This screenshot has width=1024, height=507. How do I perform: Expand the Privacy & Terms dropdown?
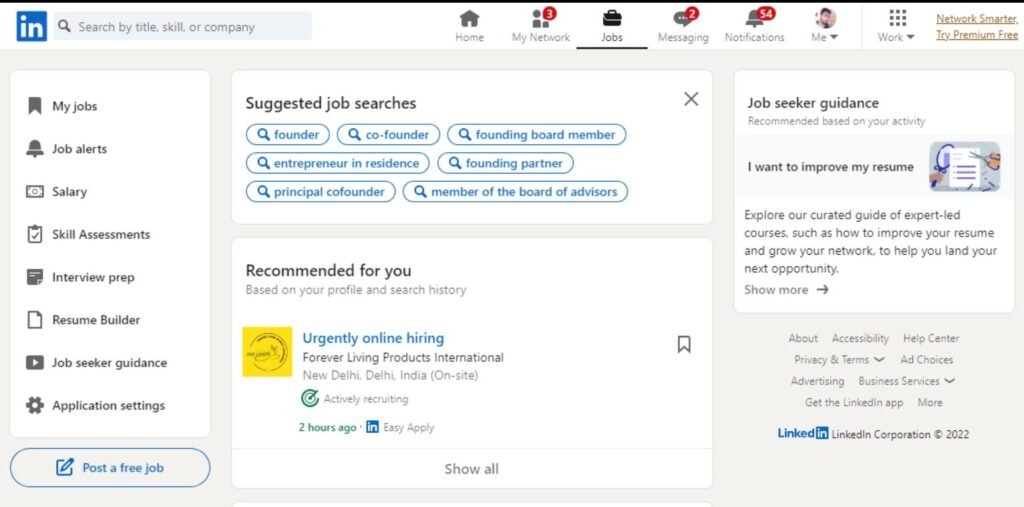[878, 360]
